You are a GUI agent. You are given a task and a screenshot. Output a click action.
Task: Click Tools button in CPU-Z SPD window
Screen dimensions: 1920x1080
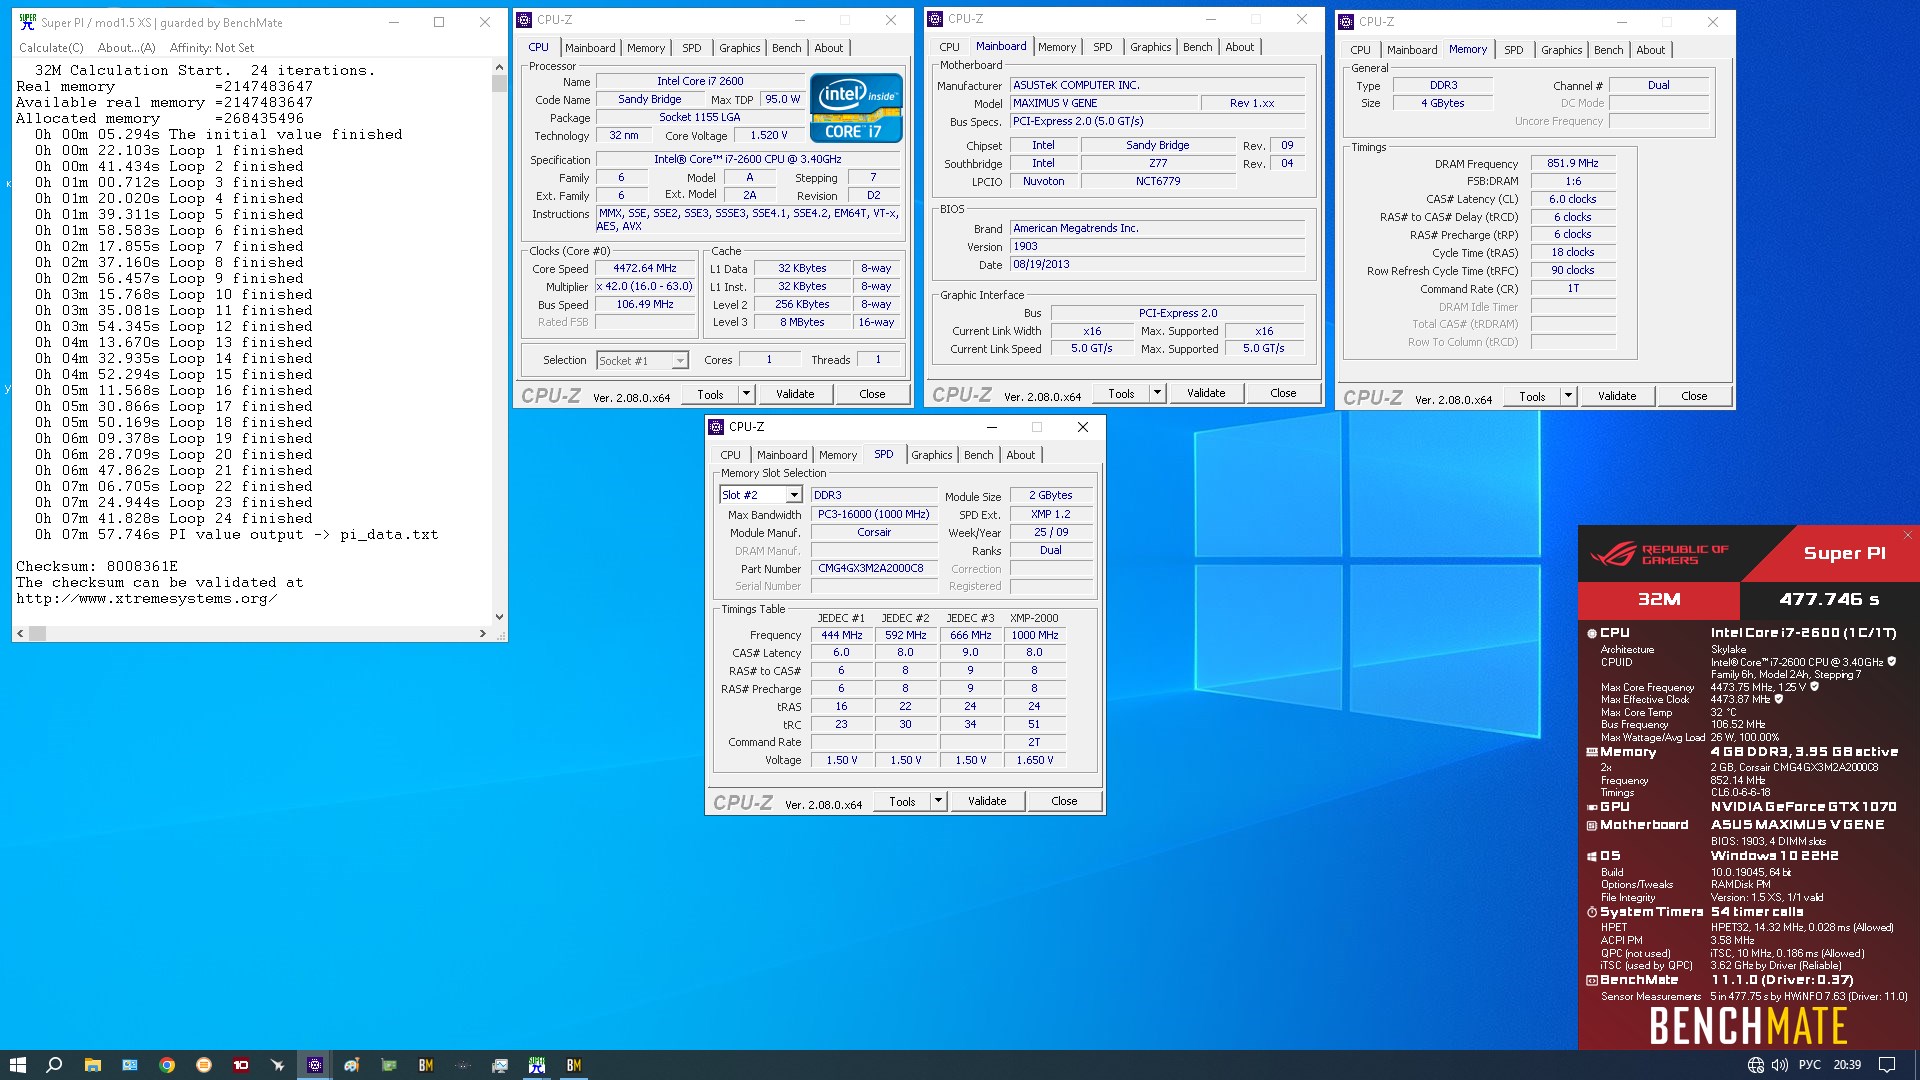[902, 801]
